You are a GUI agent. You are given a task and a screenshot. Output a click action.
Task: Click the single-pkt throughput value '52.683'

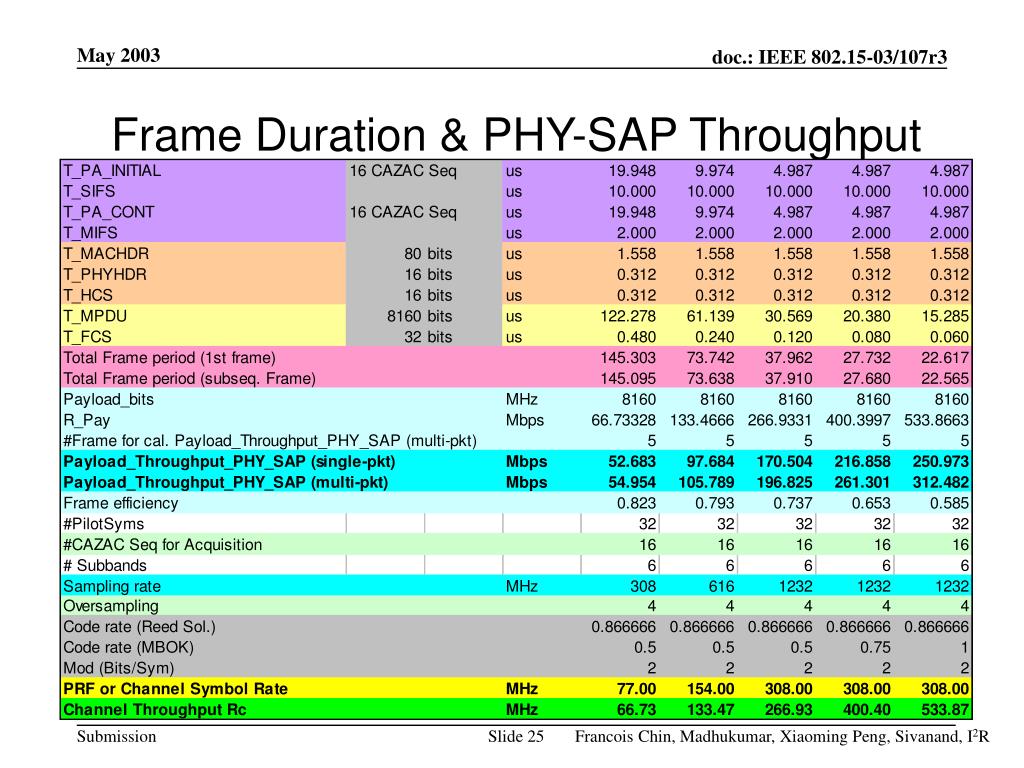[632, 462]
